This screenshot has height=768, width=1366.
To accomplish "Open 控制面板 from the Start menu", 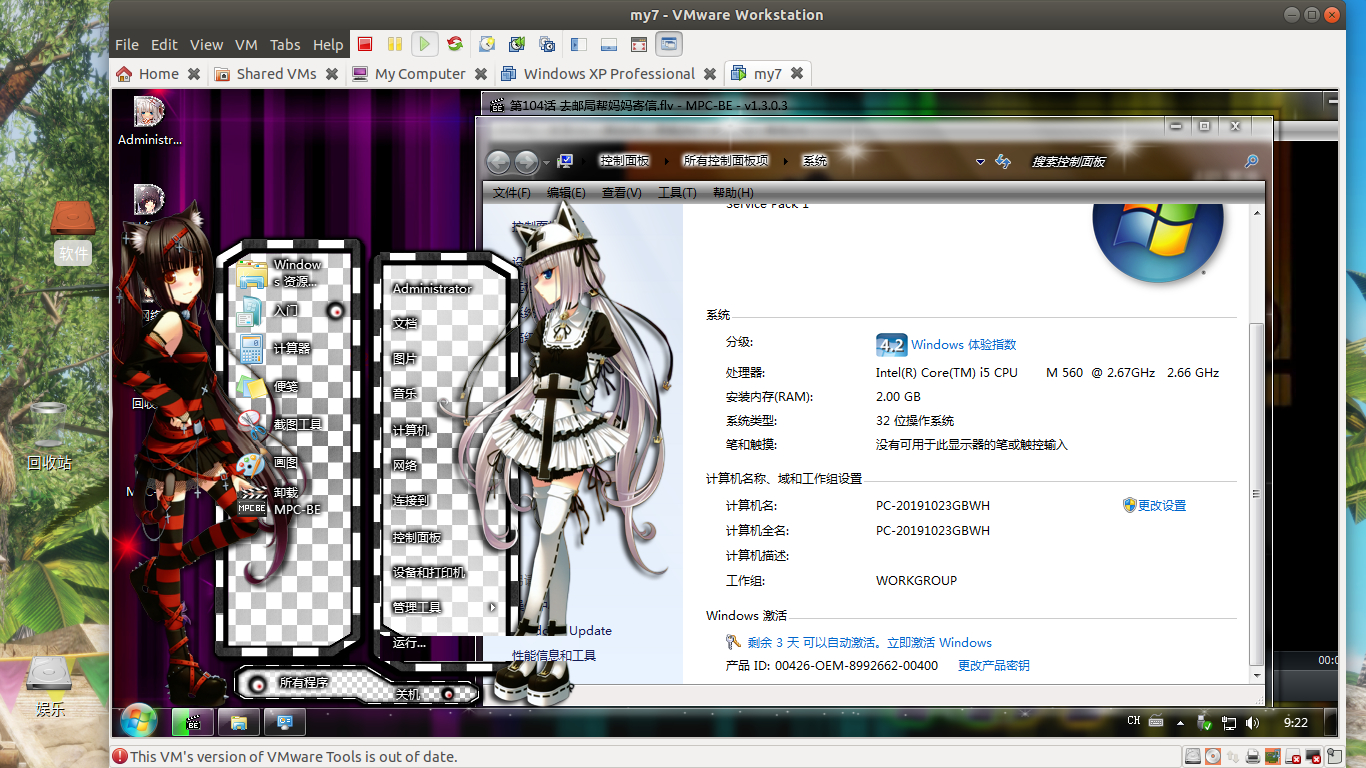I will click(417, 537).
